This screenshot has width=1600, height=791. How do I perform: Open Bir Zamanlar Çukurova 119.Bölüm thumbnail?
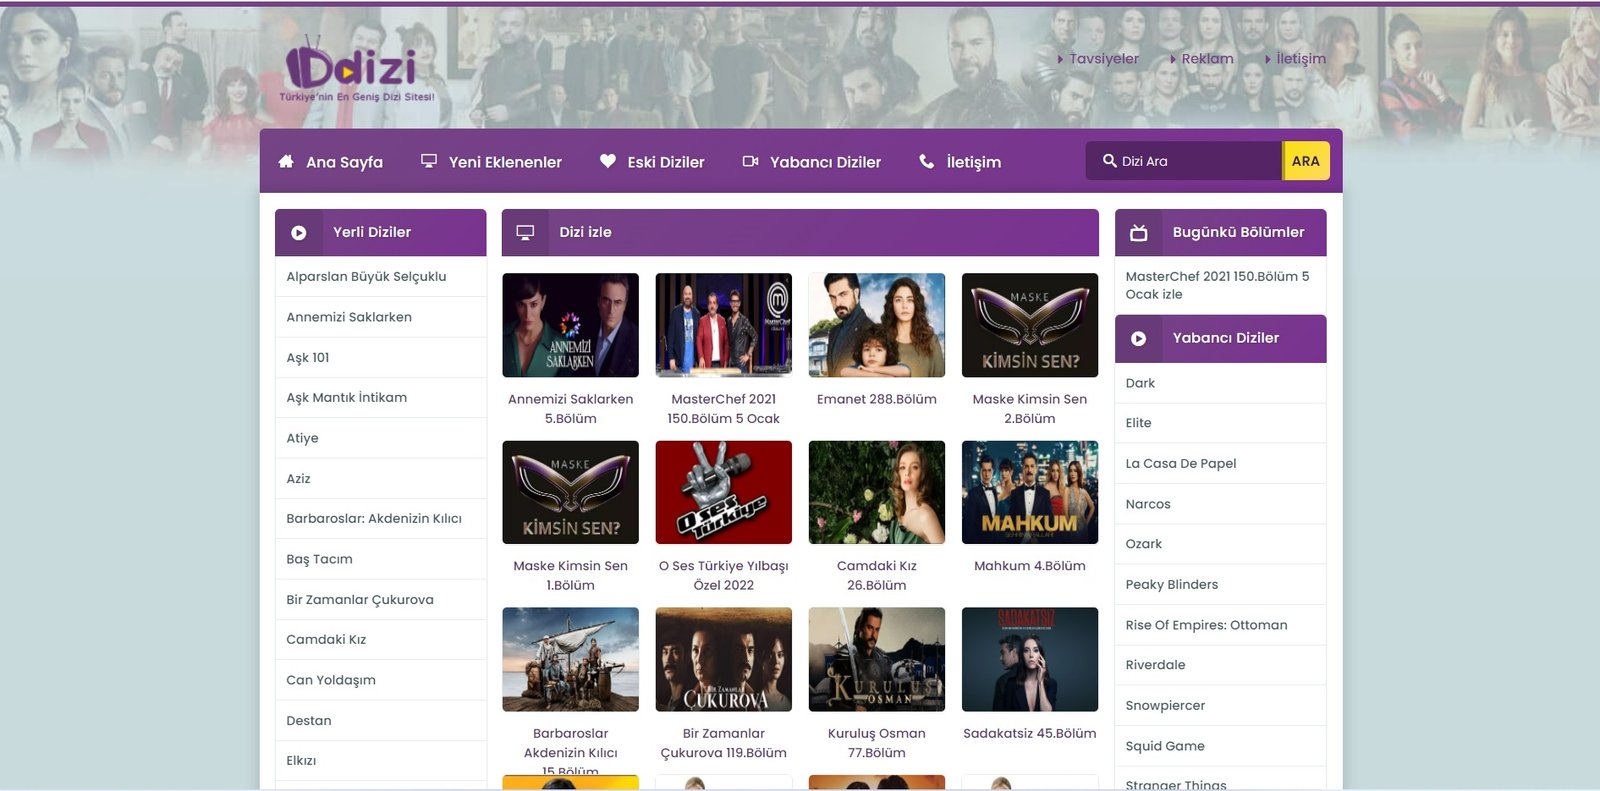coord(723,659)
